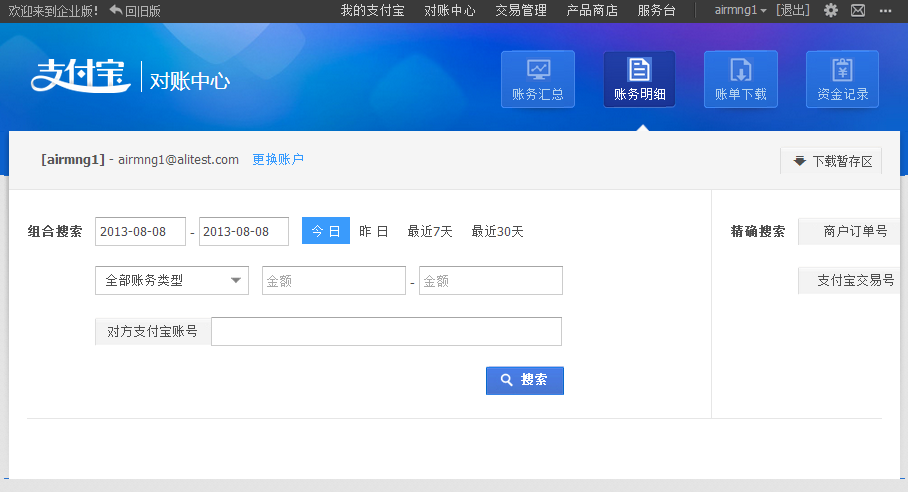
Task: Open the settings gear icon
Action: point(831,10)
